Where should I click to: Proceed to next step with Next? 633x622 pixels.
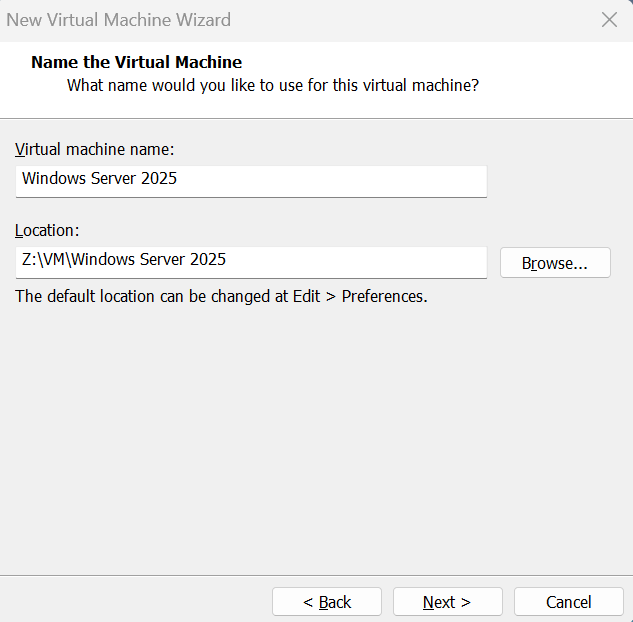pos(446,602)
